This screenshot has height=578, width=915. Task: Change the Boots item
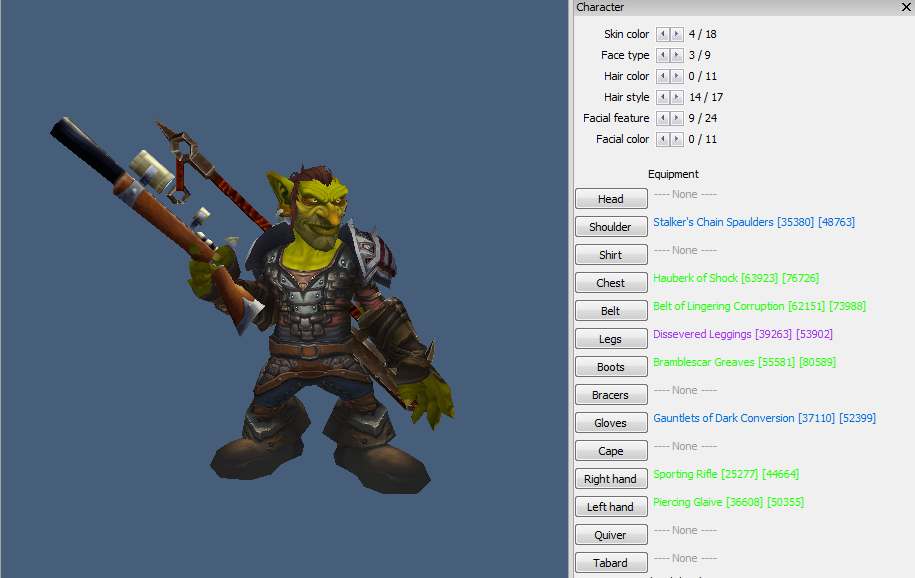pos(611,367)
